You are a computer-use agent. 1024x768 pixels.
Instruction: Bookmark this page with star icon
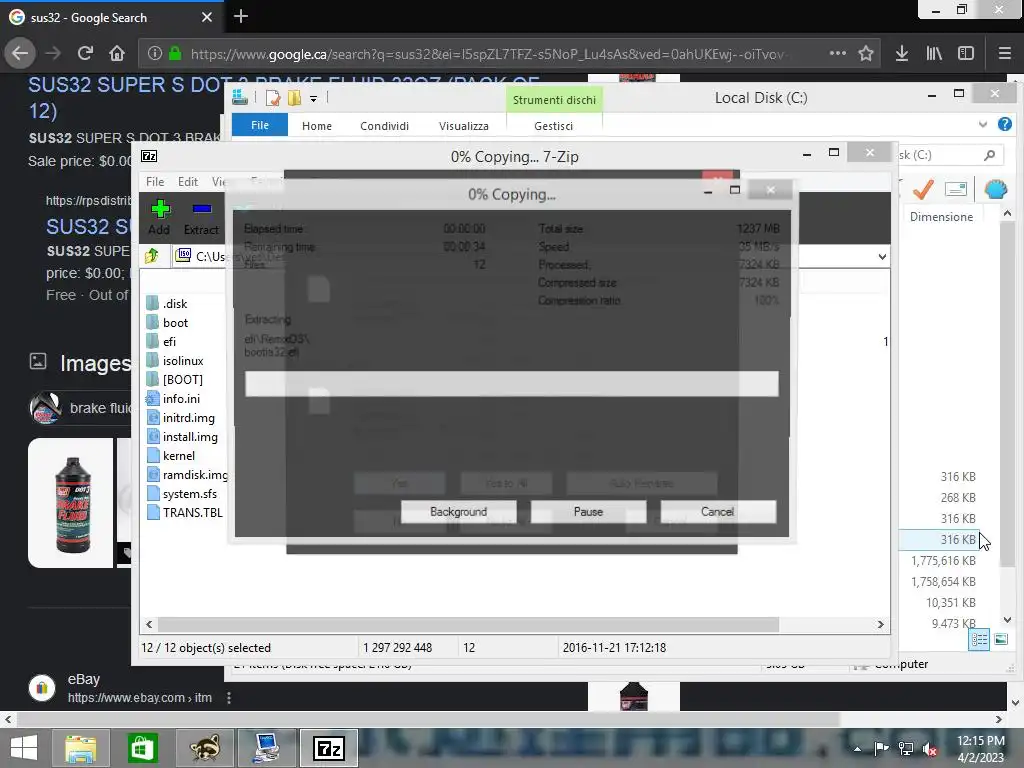pos(865,53)
